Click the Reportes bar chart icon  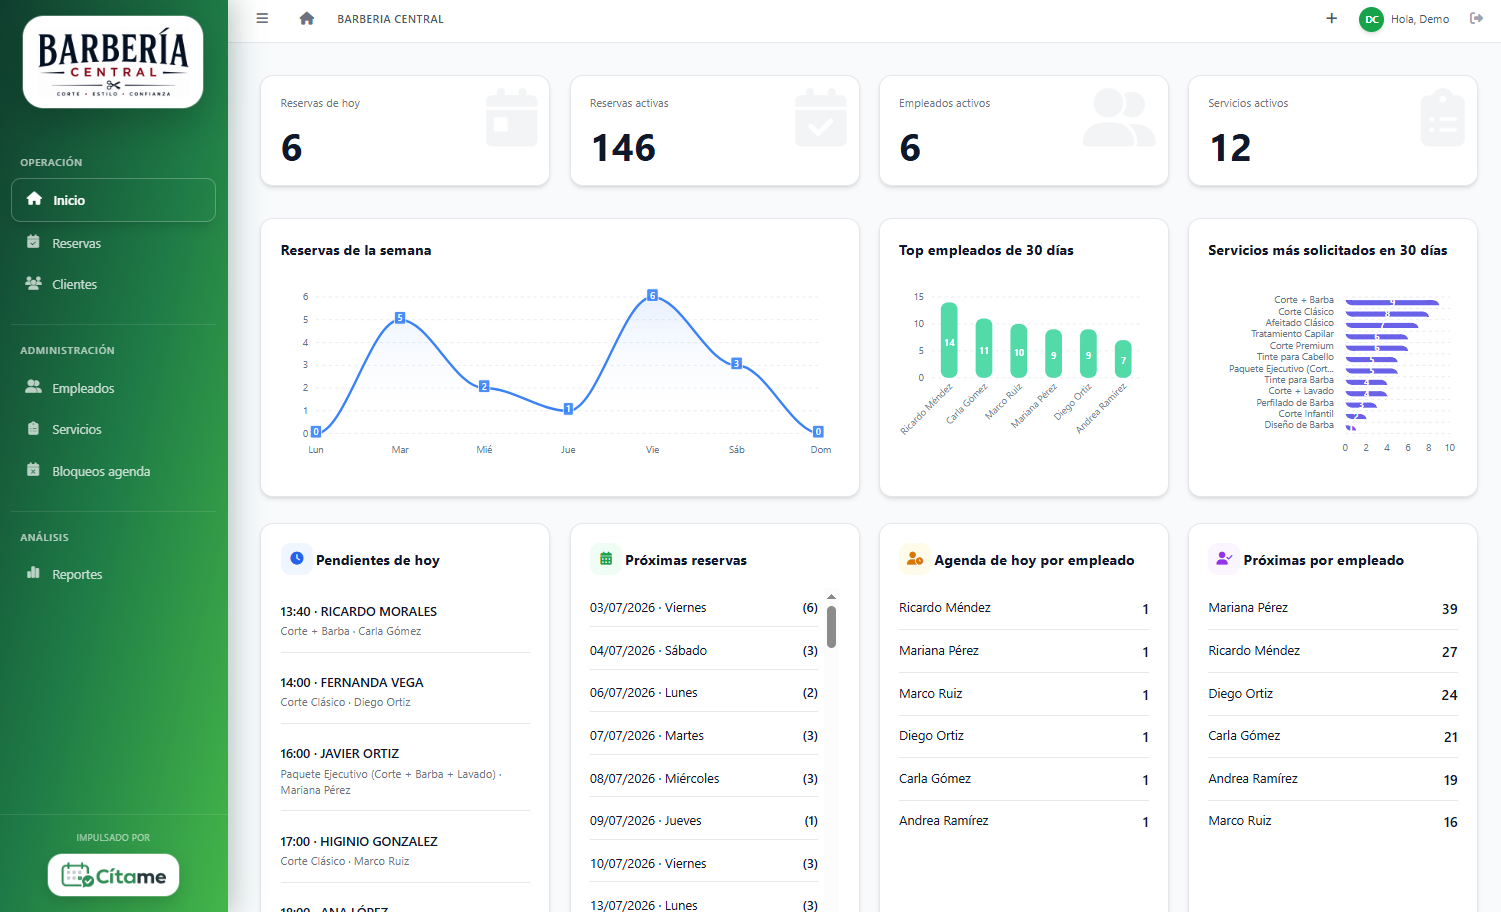click(x=33, y=573)
